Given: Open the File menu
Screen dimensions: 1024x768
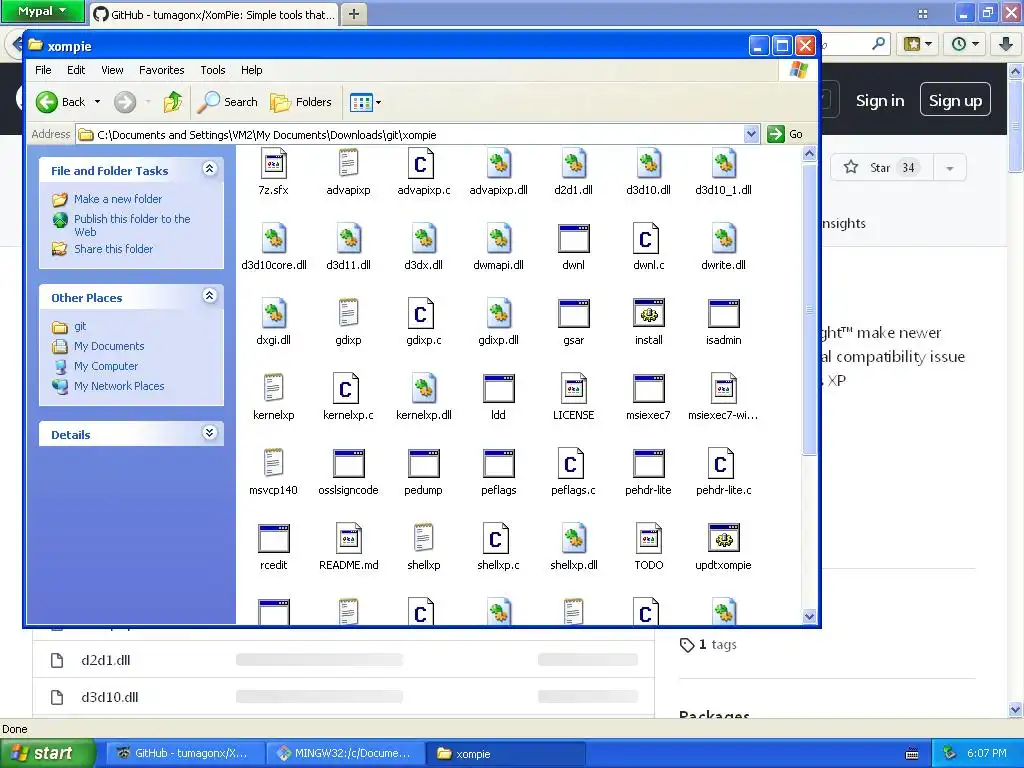Looking at the screenshot, I should pos(43,70).
